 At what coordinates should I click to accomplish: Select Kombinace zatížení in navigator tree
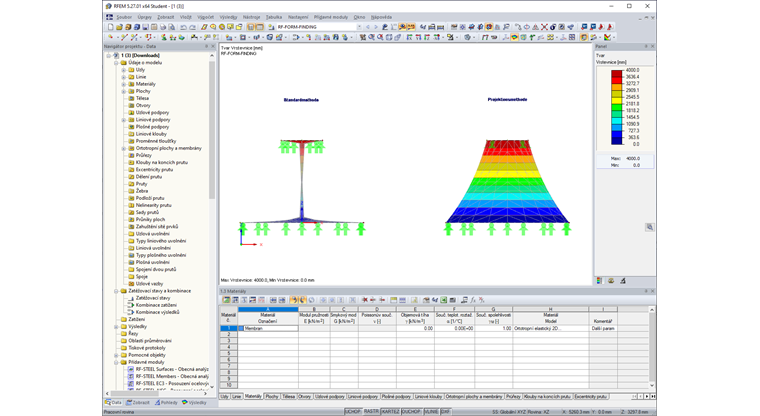[156, 305]
